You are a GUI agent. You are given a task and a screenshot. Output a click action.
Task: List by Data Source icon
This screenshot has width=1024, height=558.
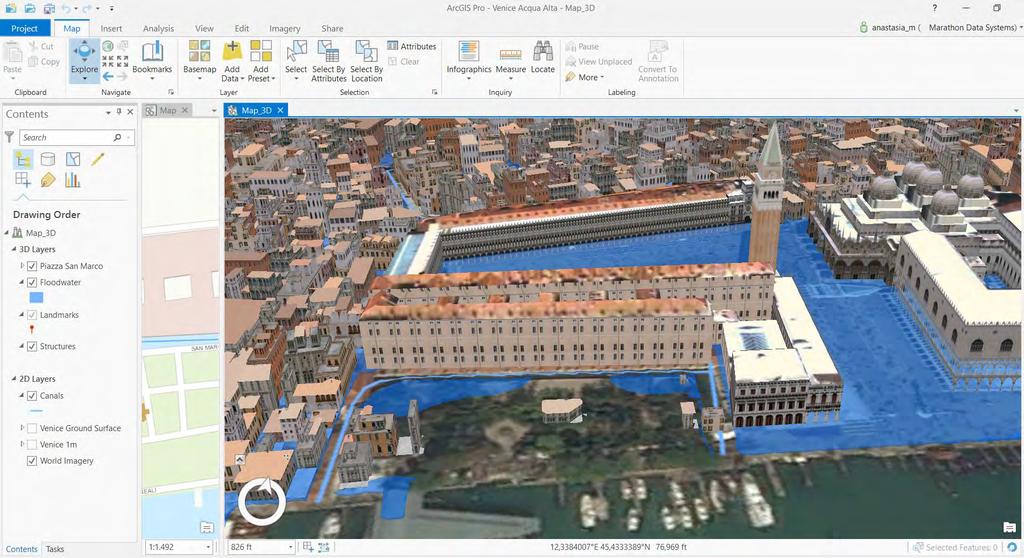pos(48,159)
